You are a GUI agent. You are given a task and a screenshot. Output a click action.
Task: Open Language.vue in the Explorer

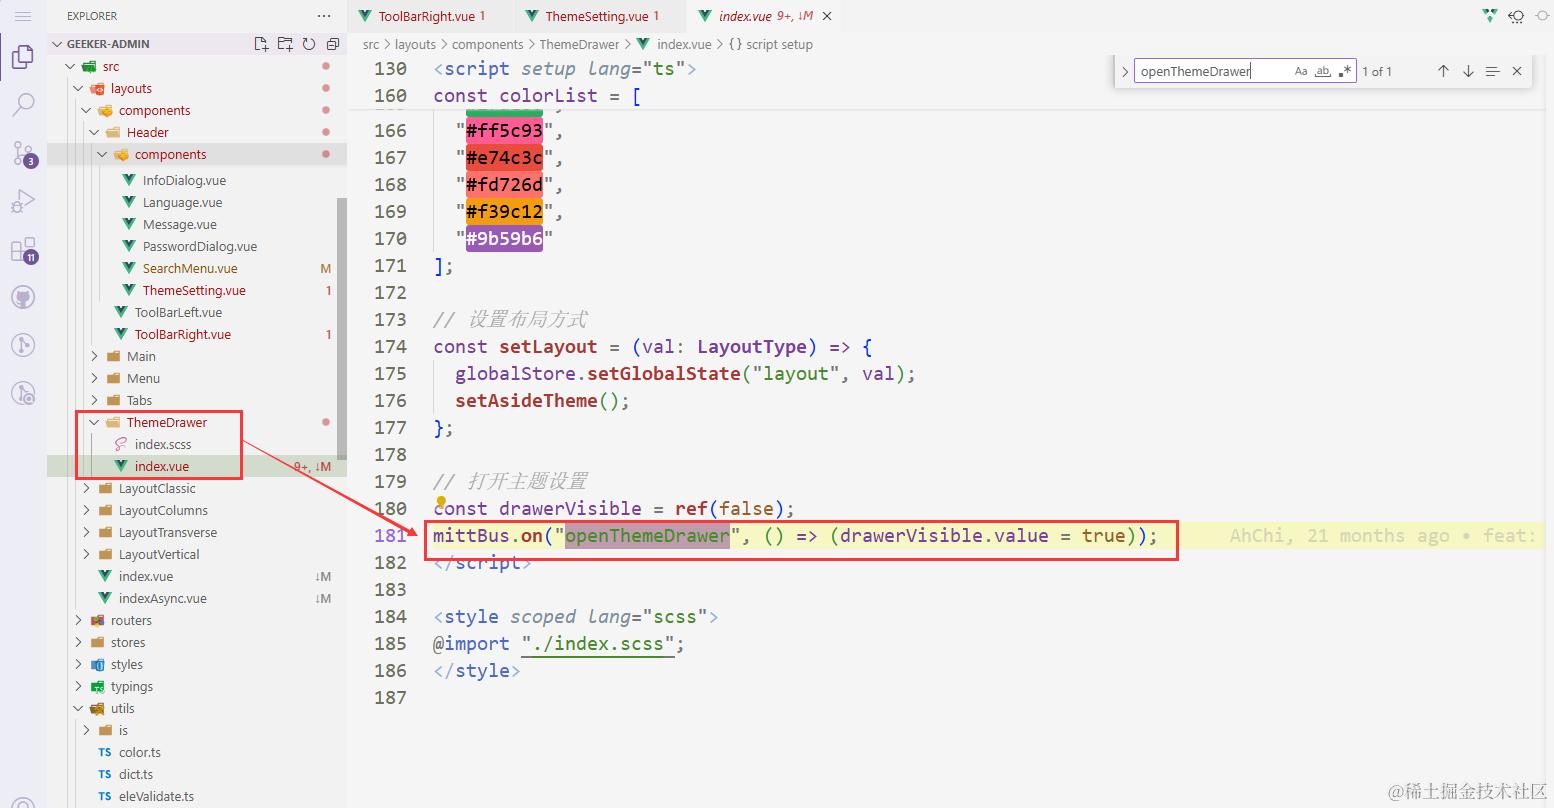coord(182,202)
